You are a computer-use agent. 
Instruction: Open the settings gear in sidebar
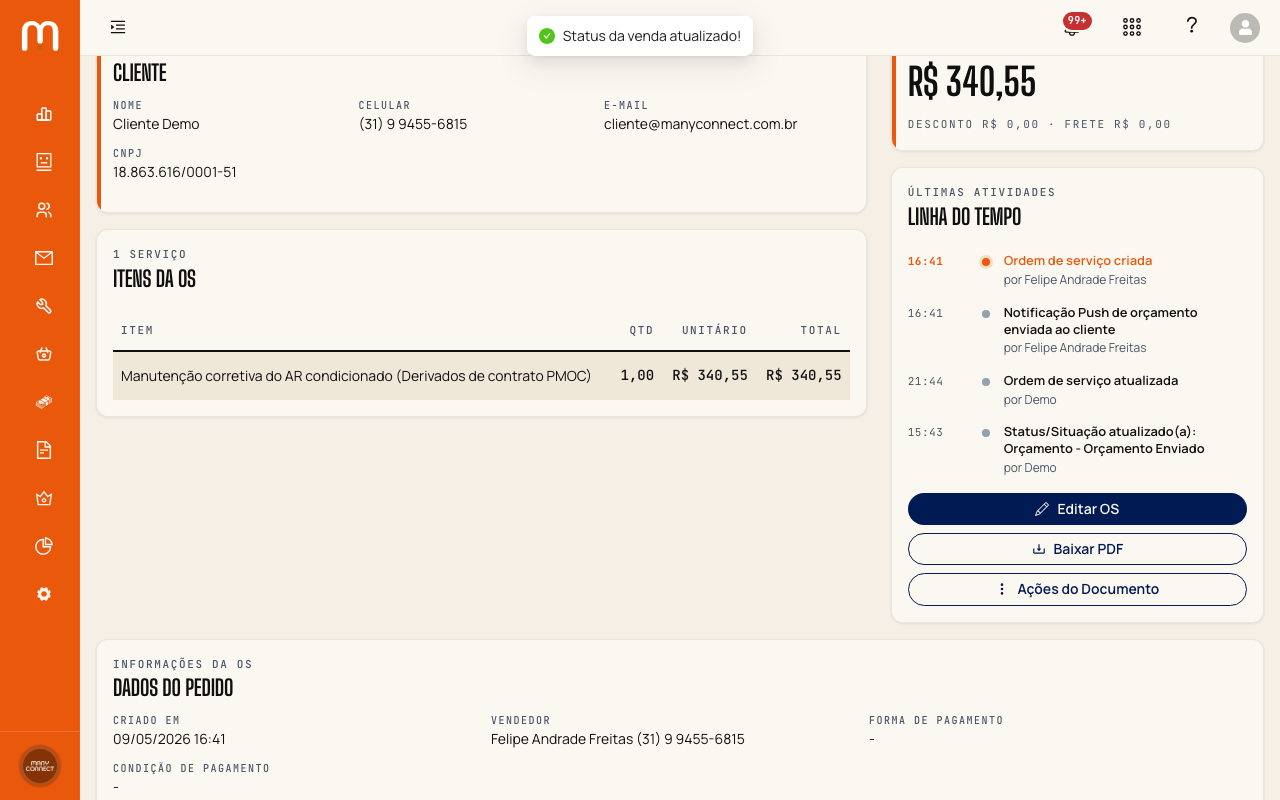tap(44, 594)
